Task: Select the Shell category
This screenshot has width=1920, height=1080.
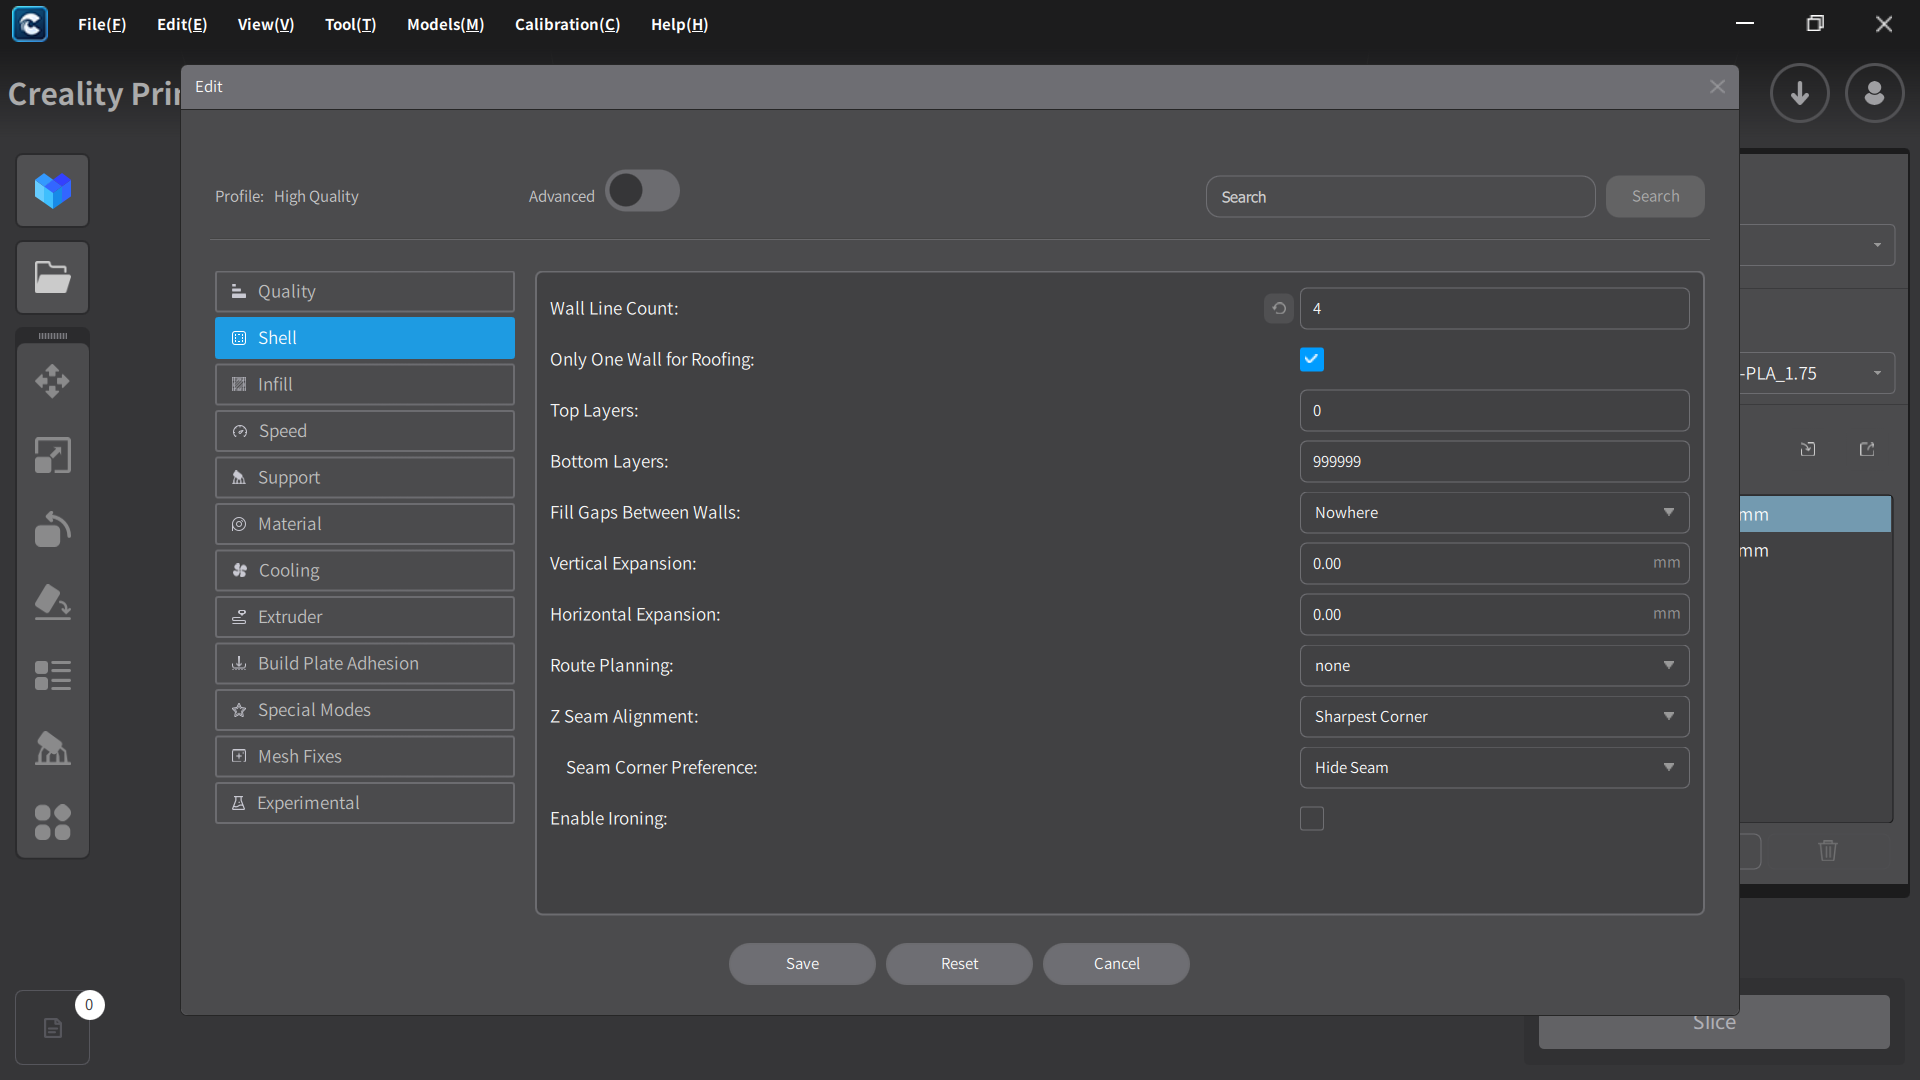Action: (365, 338)
